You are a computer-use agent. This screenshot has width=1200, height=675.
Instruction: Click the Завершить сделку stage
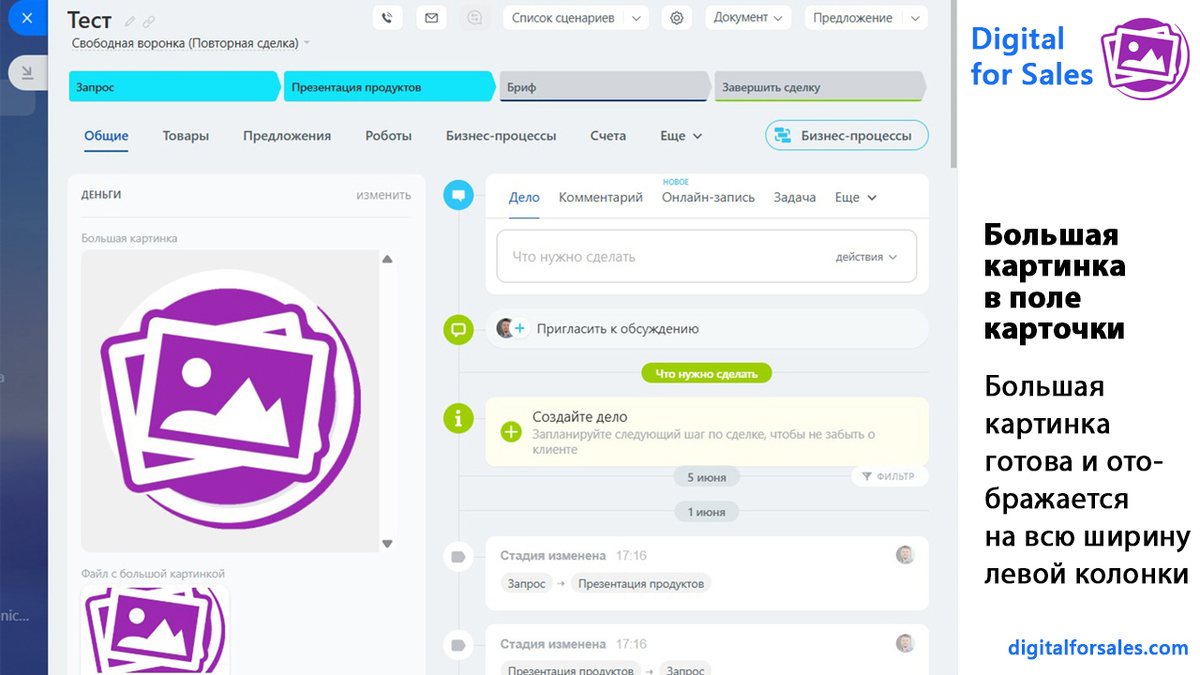click(819, 87)
